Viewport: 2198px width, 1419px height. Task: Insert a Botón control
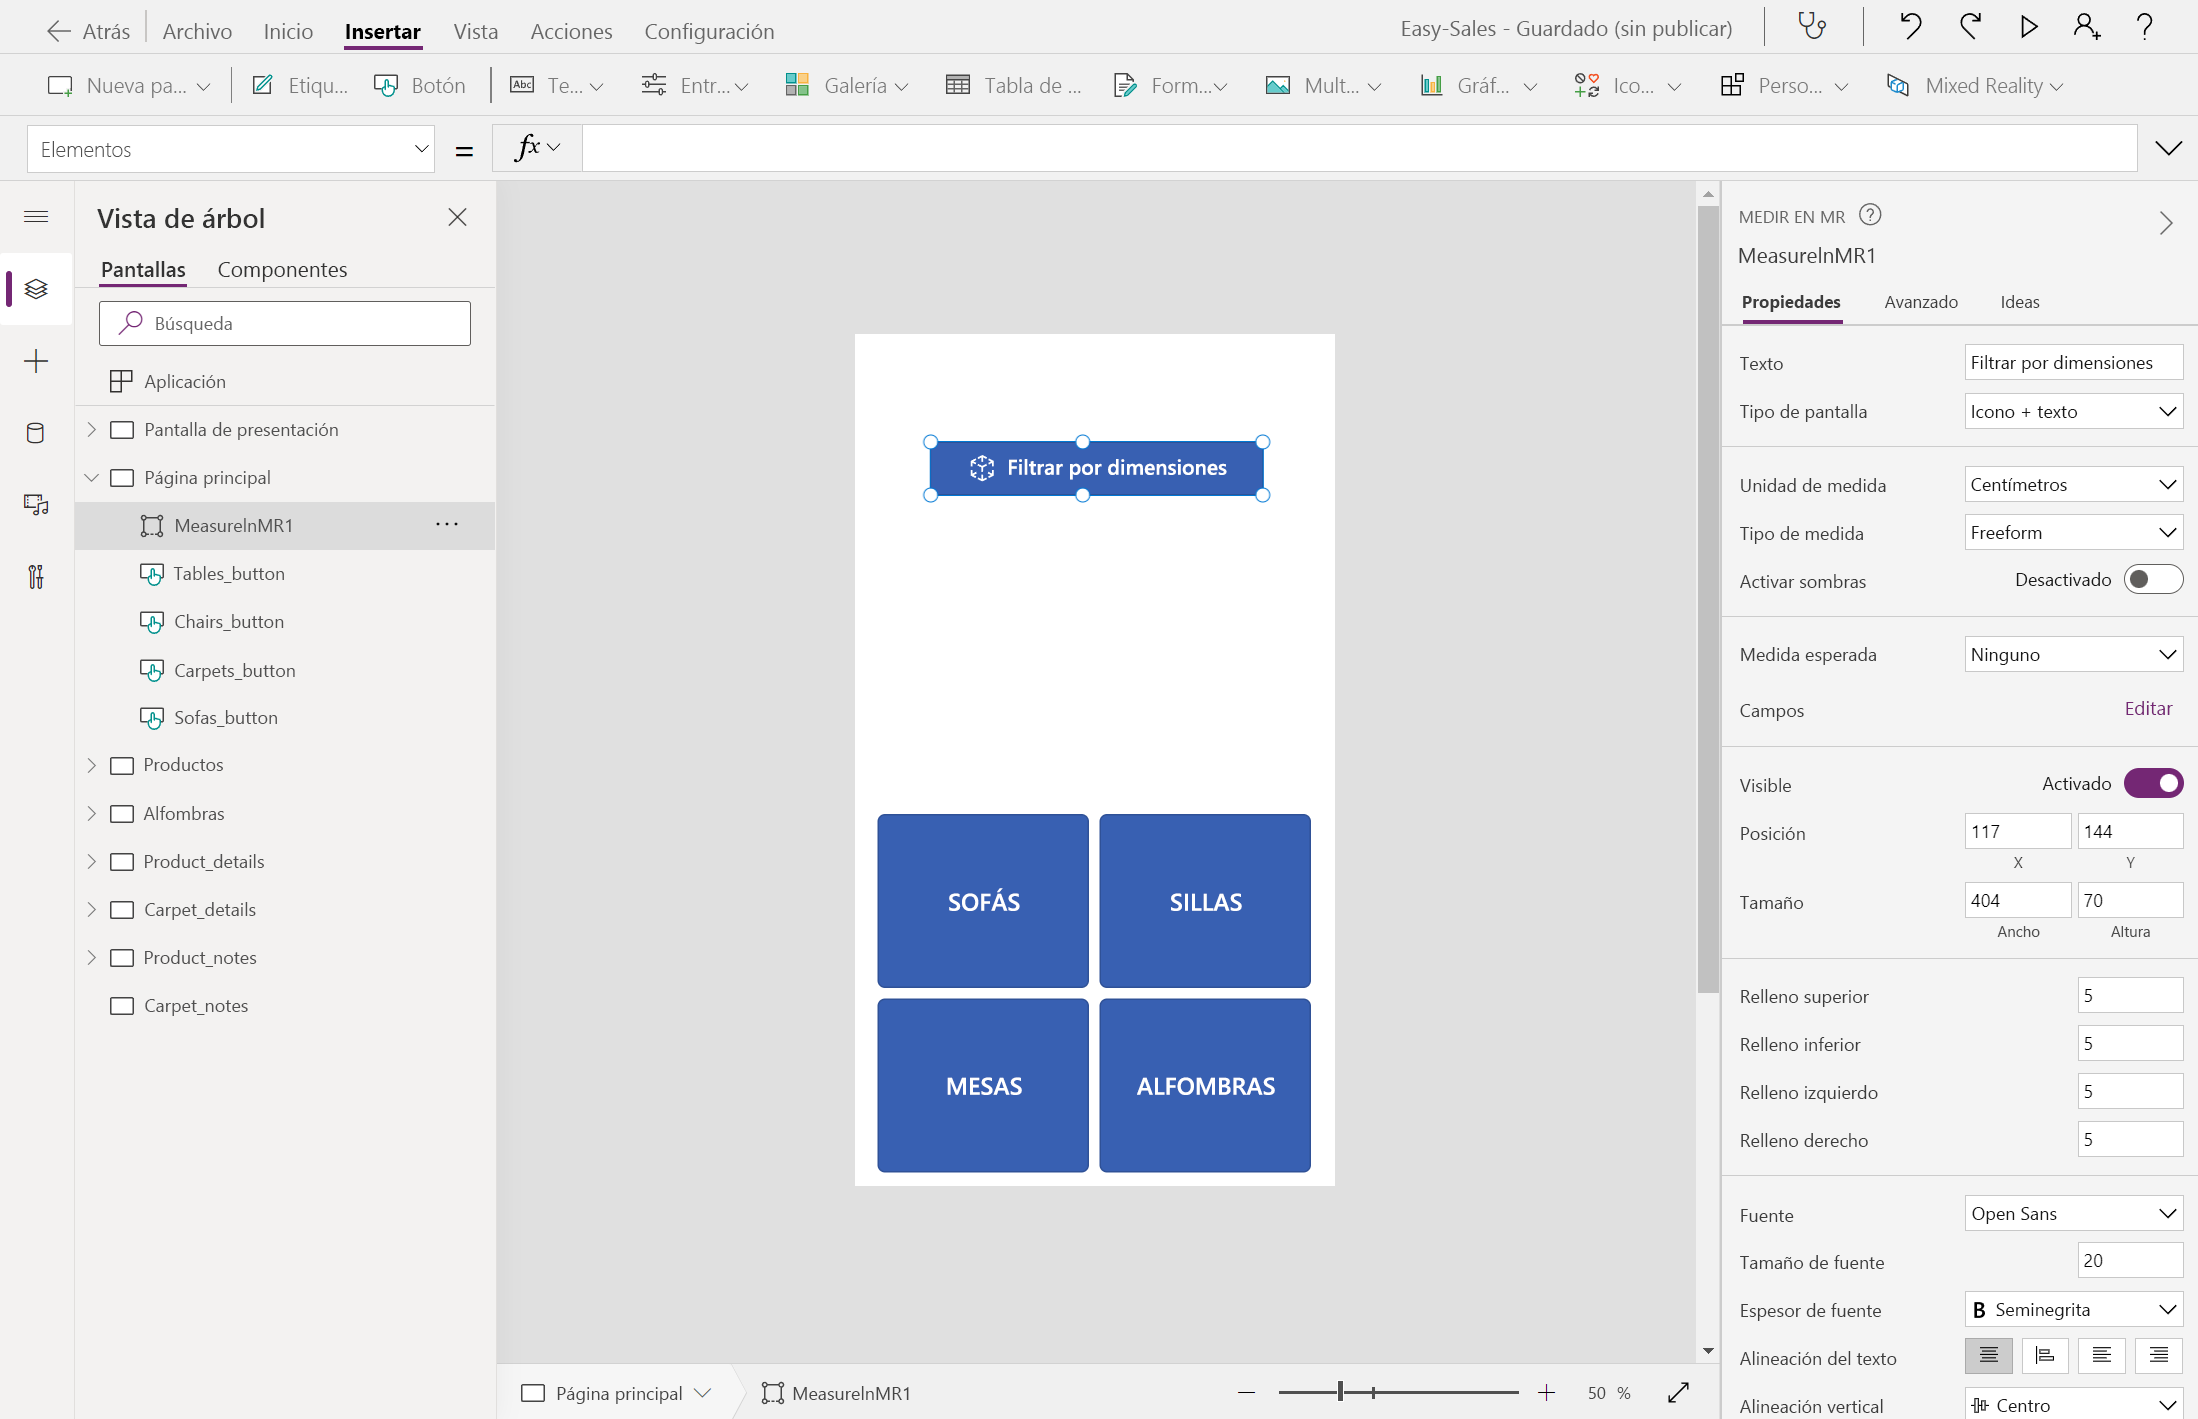(x=420, y=85)
